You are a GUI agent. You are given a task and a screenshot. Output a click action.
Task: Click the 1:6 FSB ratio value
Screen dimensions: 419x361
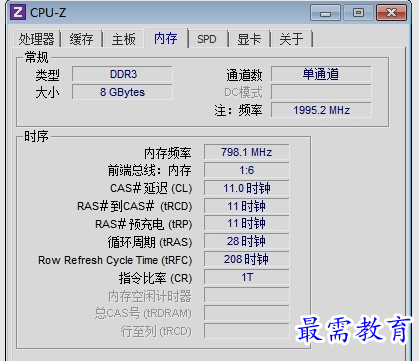pos(246,170)
